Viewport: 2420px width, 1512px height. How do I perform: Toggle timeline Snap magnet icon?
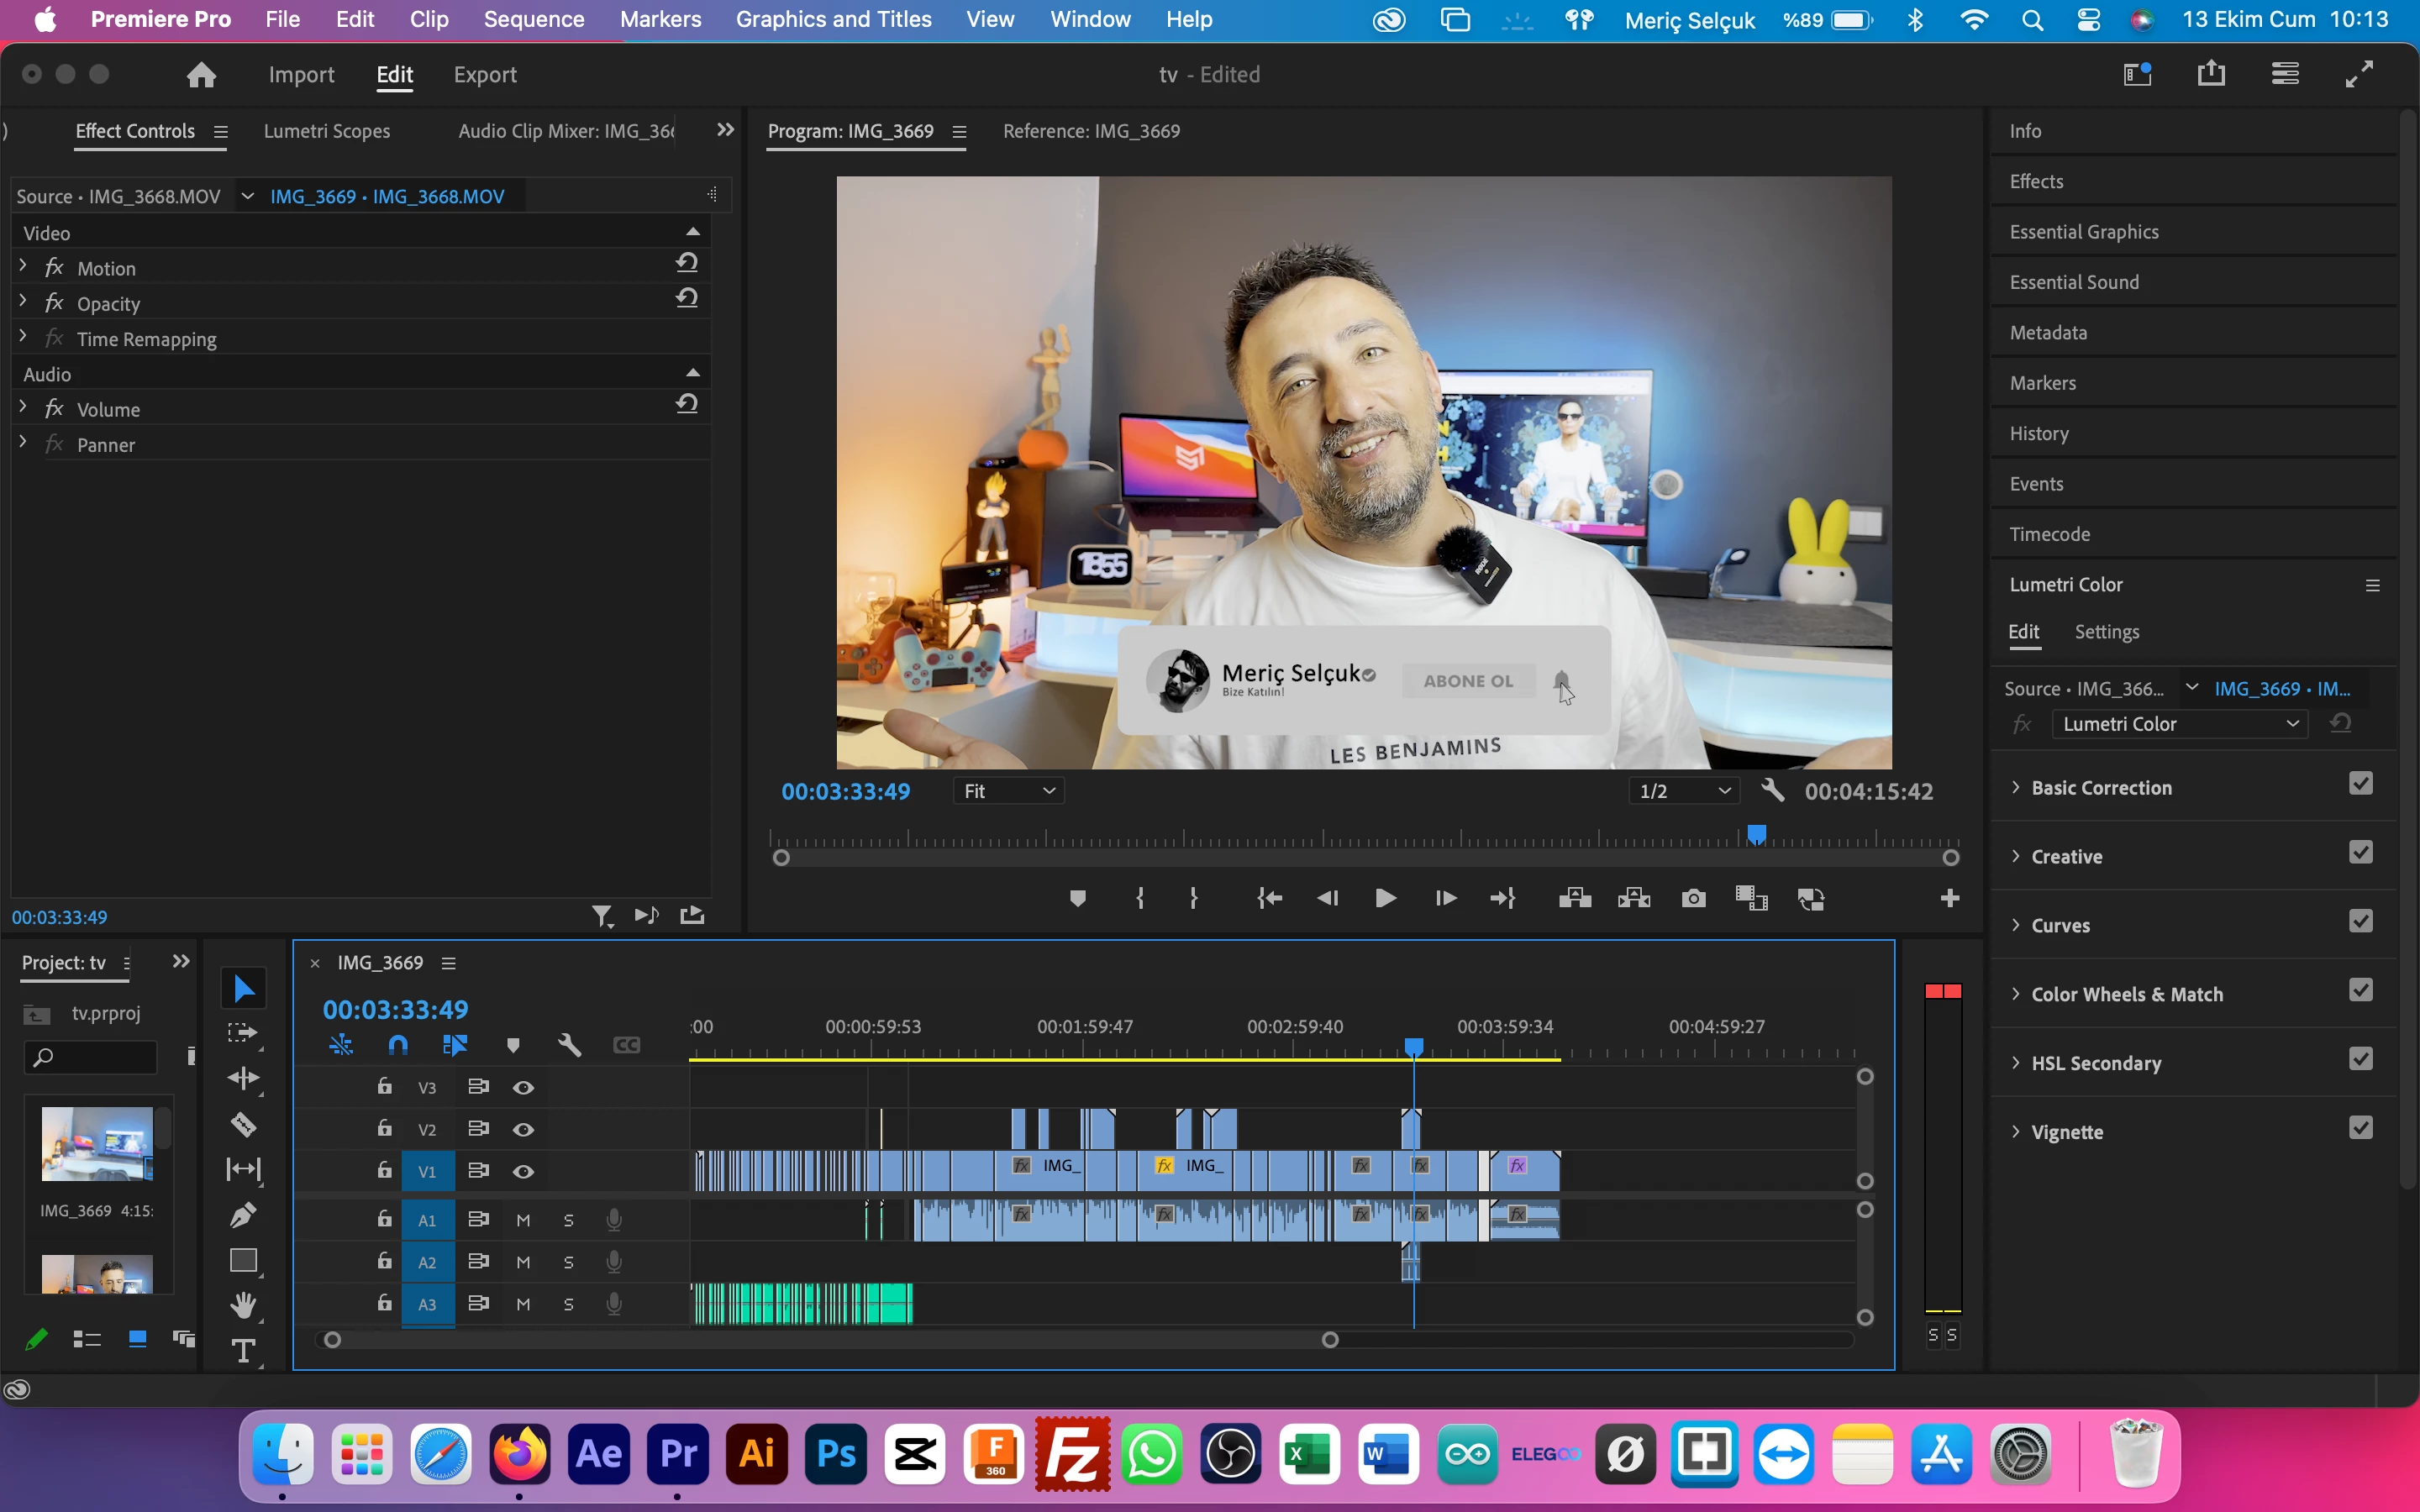pyautogui.click(x=398, y=1045)
